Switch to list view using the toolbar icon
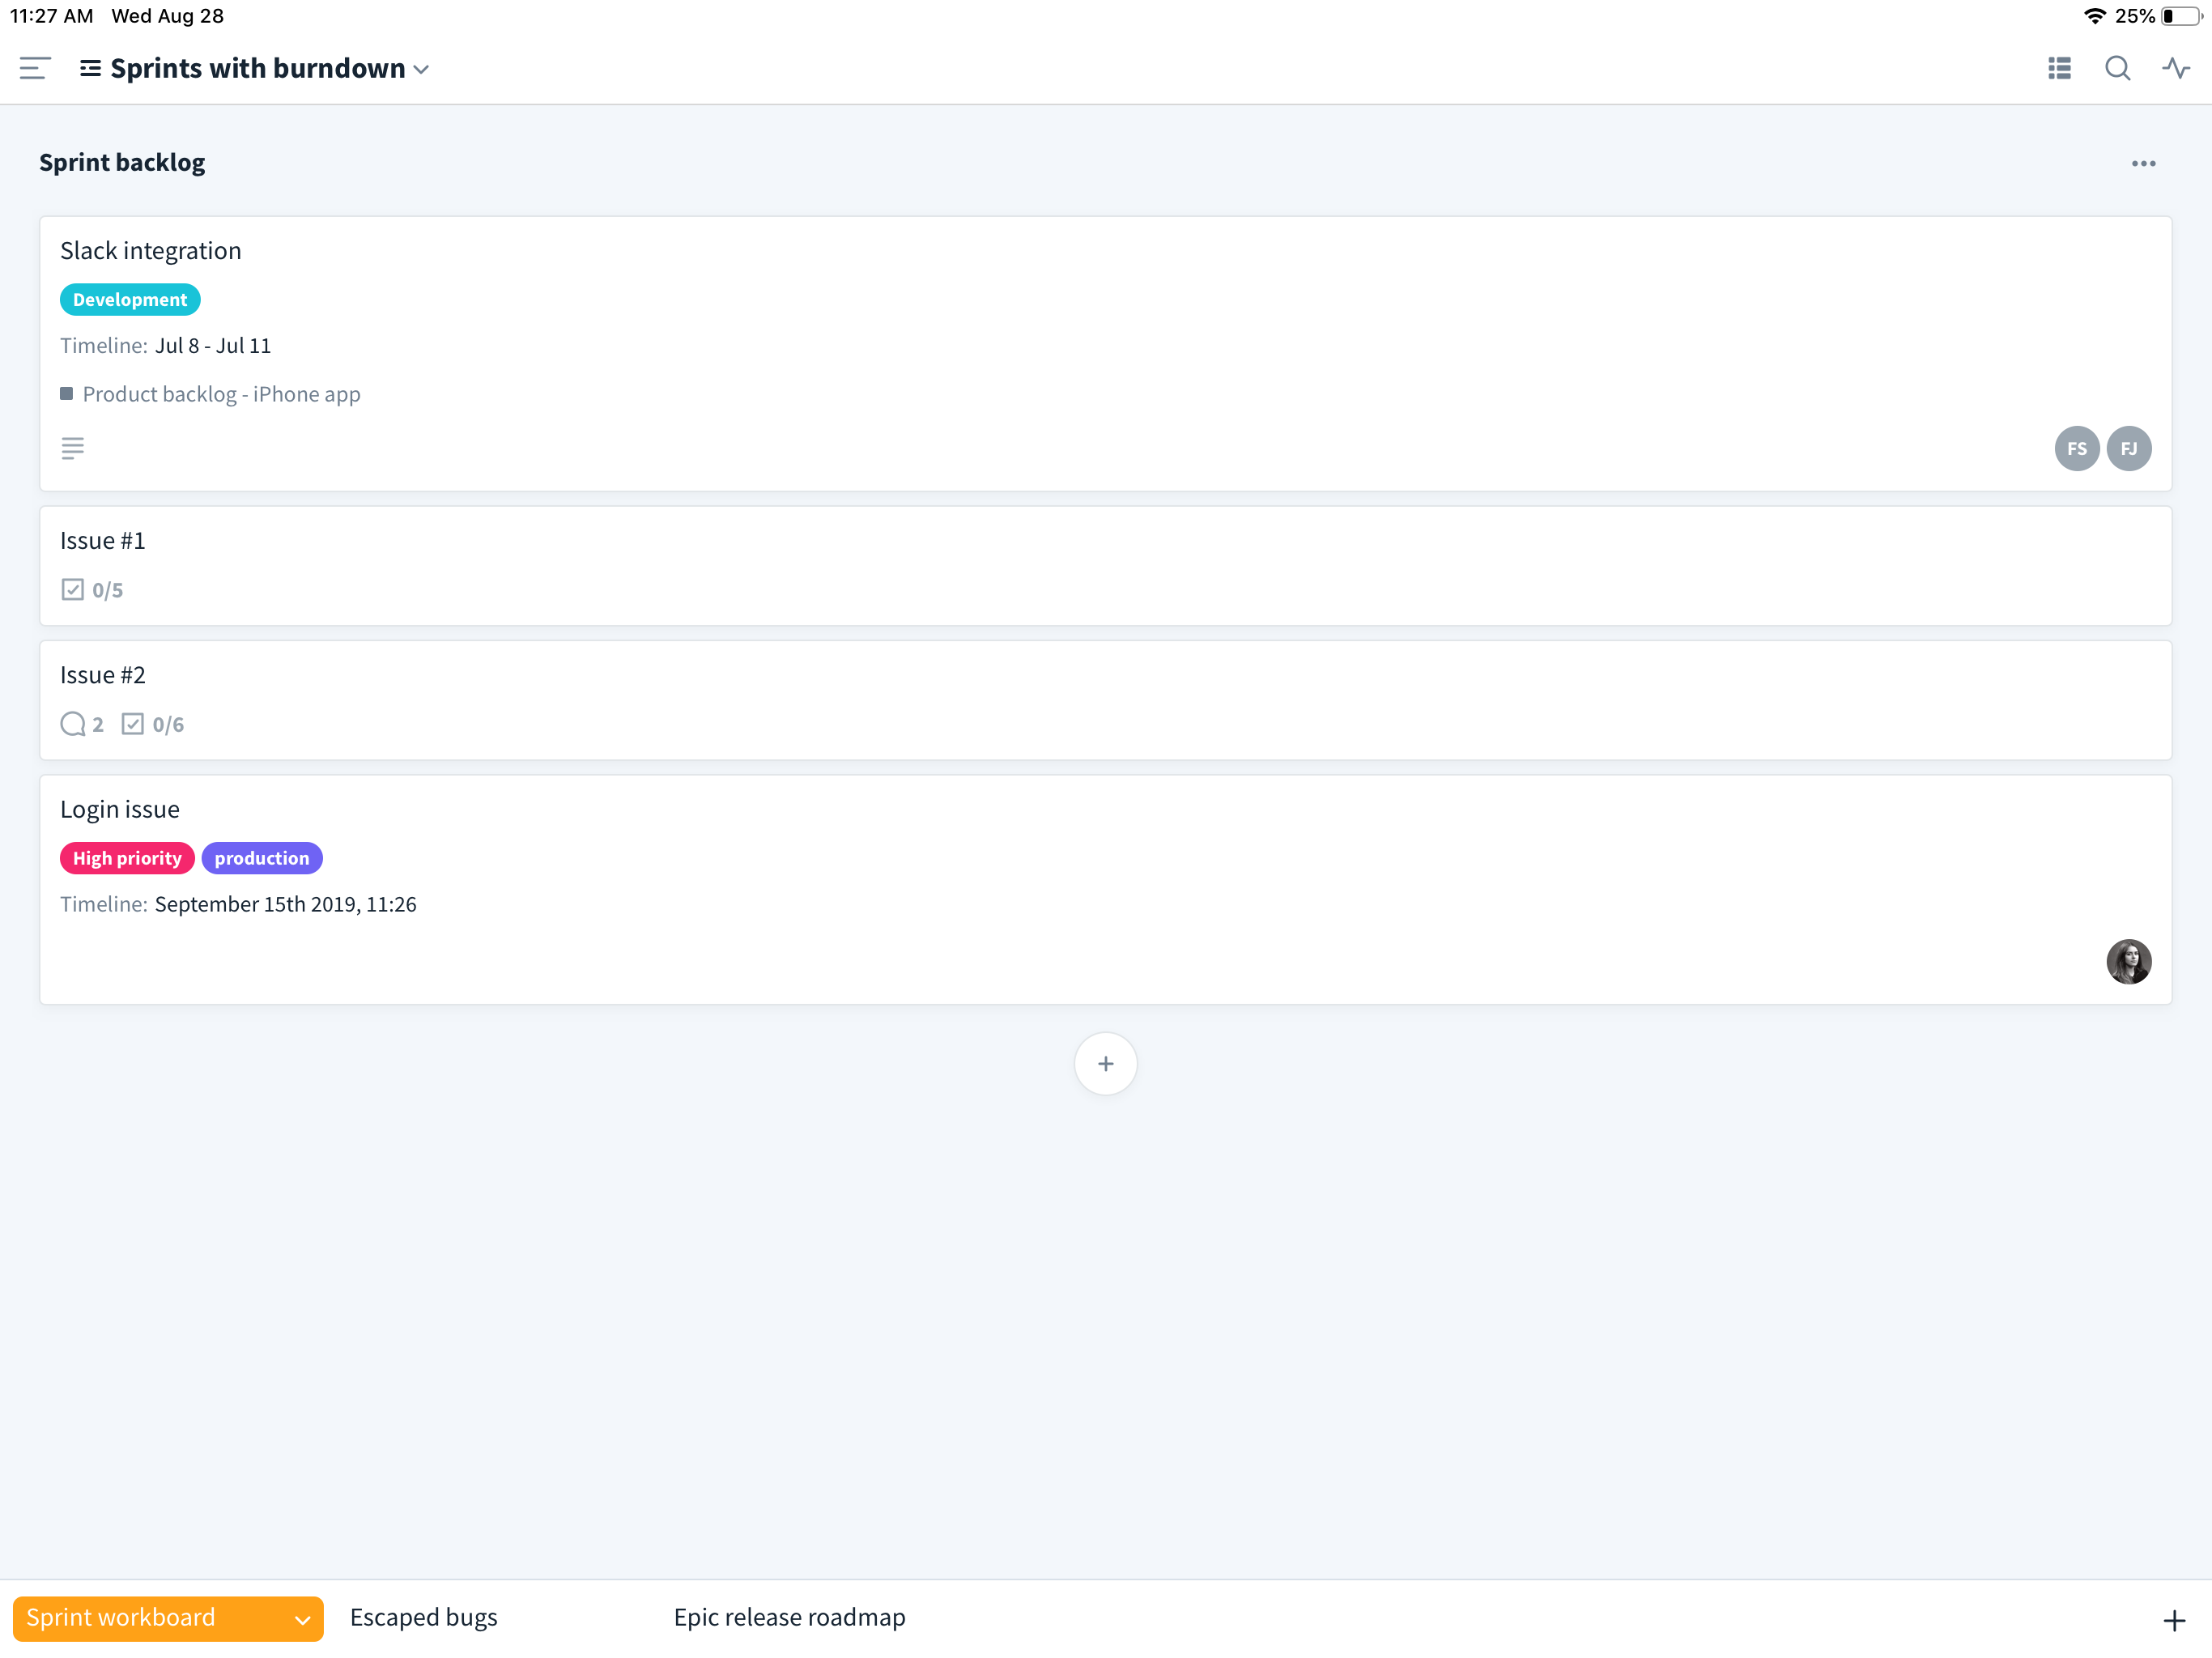The width and height of the screenshot is (2212, 1658). pos(2058,68)
